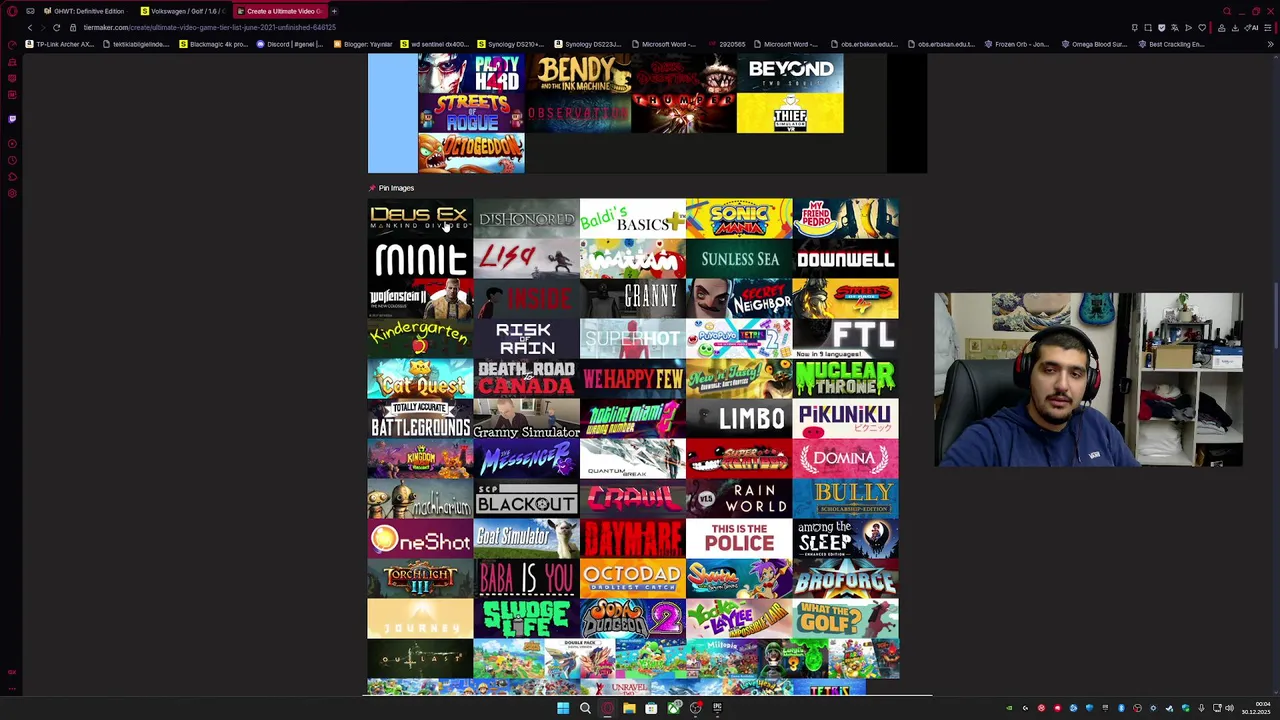Screen dimensions: 1280x720
Task: Click the Bluetooth tray icon
Action: 1121,708
